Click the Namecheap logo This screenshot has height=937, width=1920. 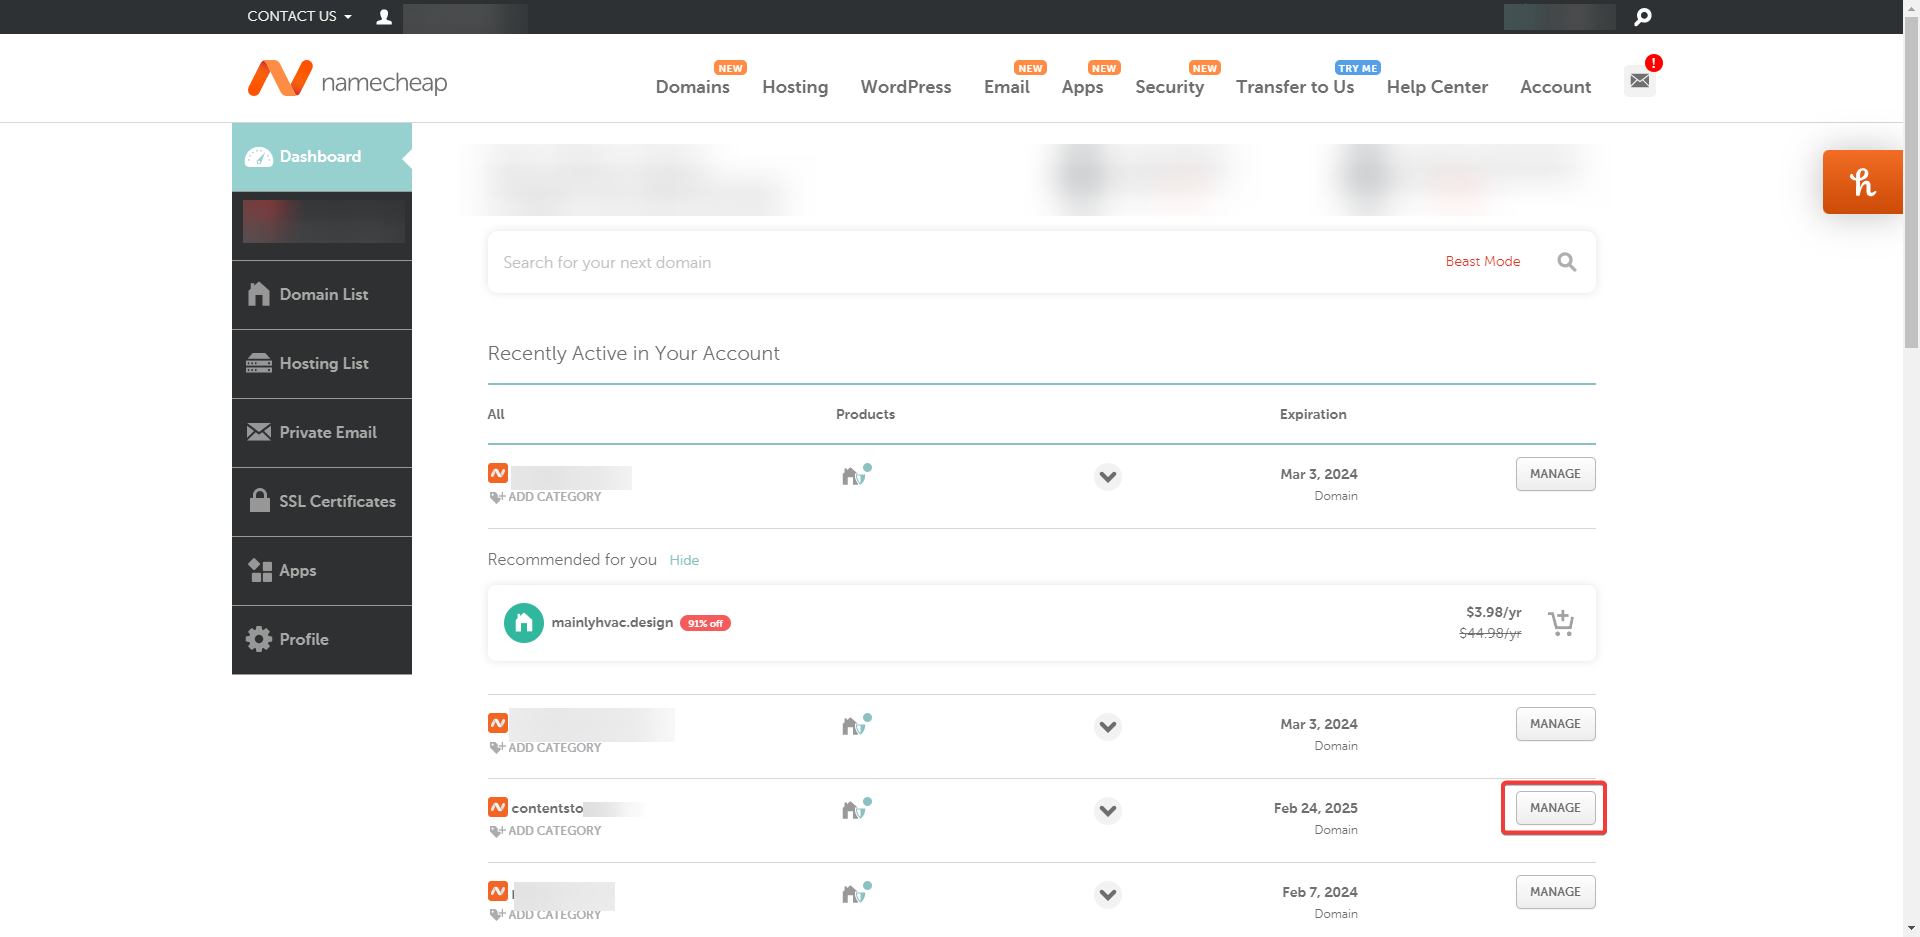tap(347, 79)
